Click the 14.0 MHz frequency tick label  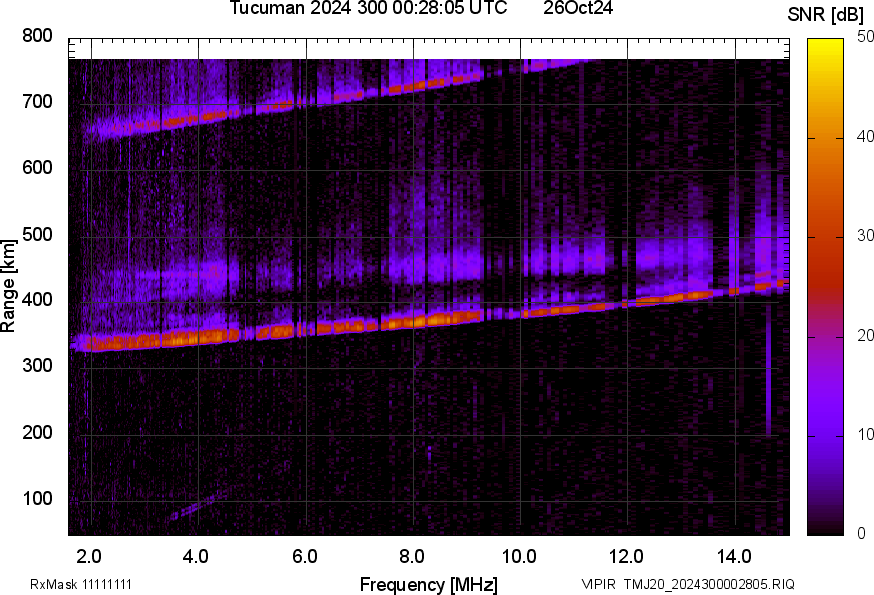tap(734, 556)
